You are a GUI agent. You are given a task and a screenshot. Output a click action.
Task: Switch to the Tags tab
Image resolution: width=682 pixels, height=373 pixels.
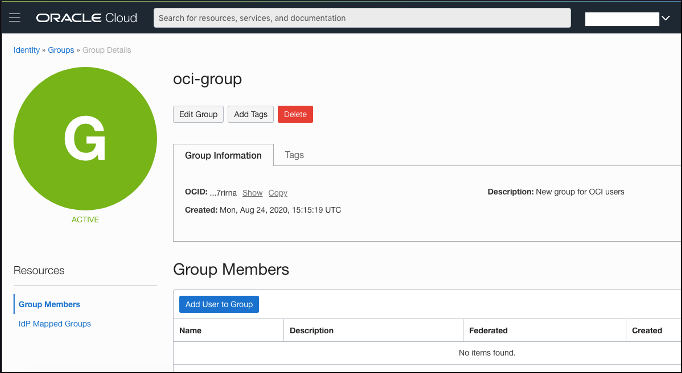(294, 155)
